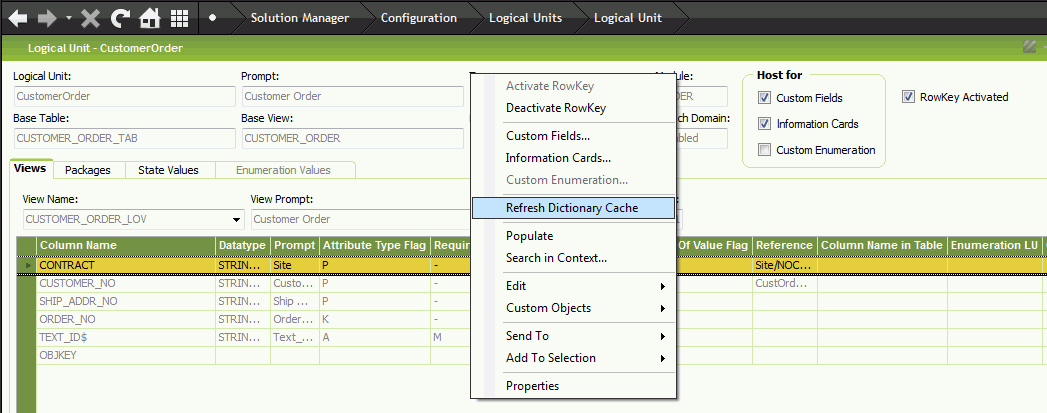Click the white dot breadcrumb root icon
This screenshot has height=413, width=1047.
(213, 18)
